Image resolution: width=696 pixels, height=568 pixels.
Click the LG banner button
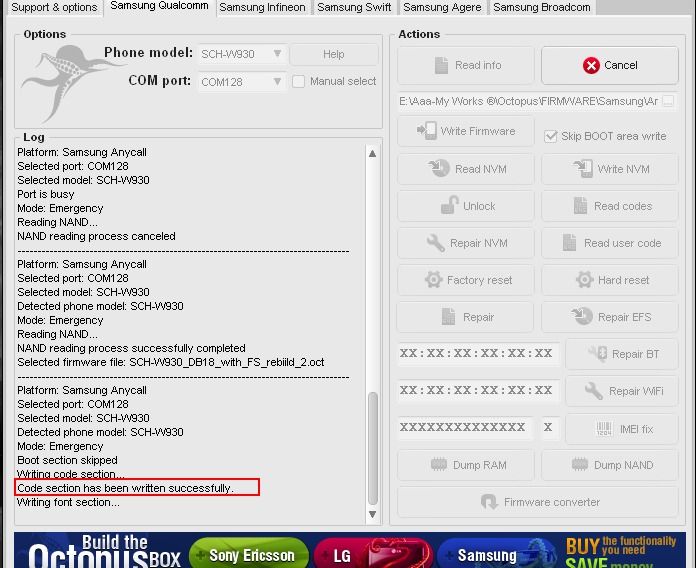(373, 553)
